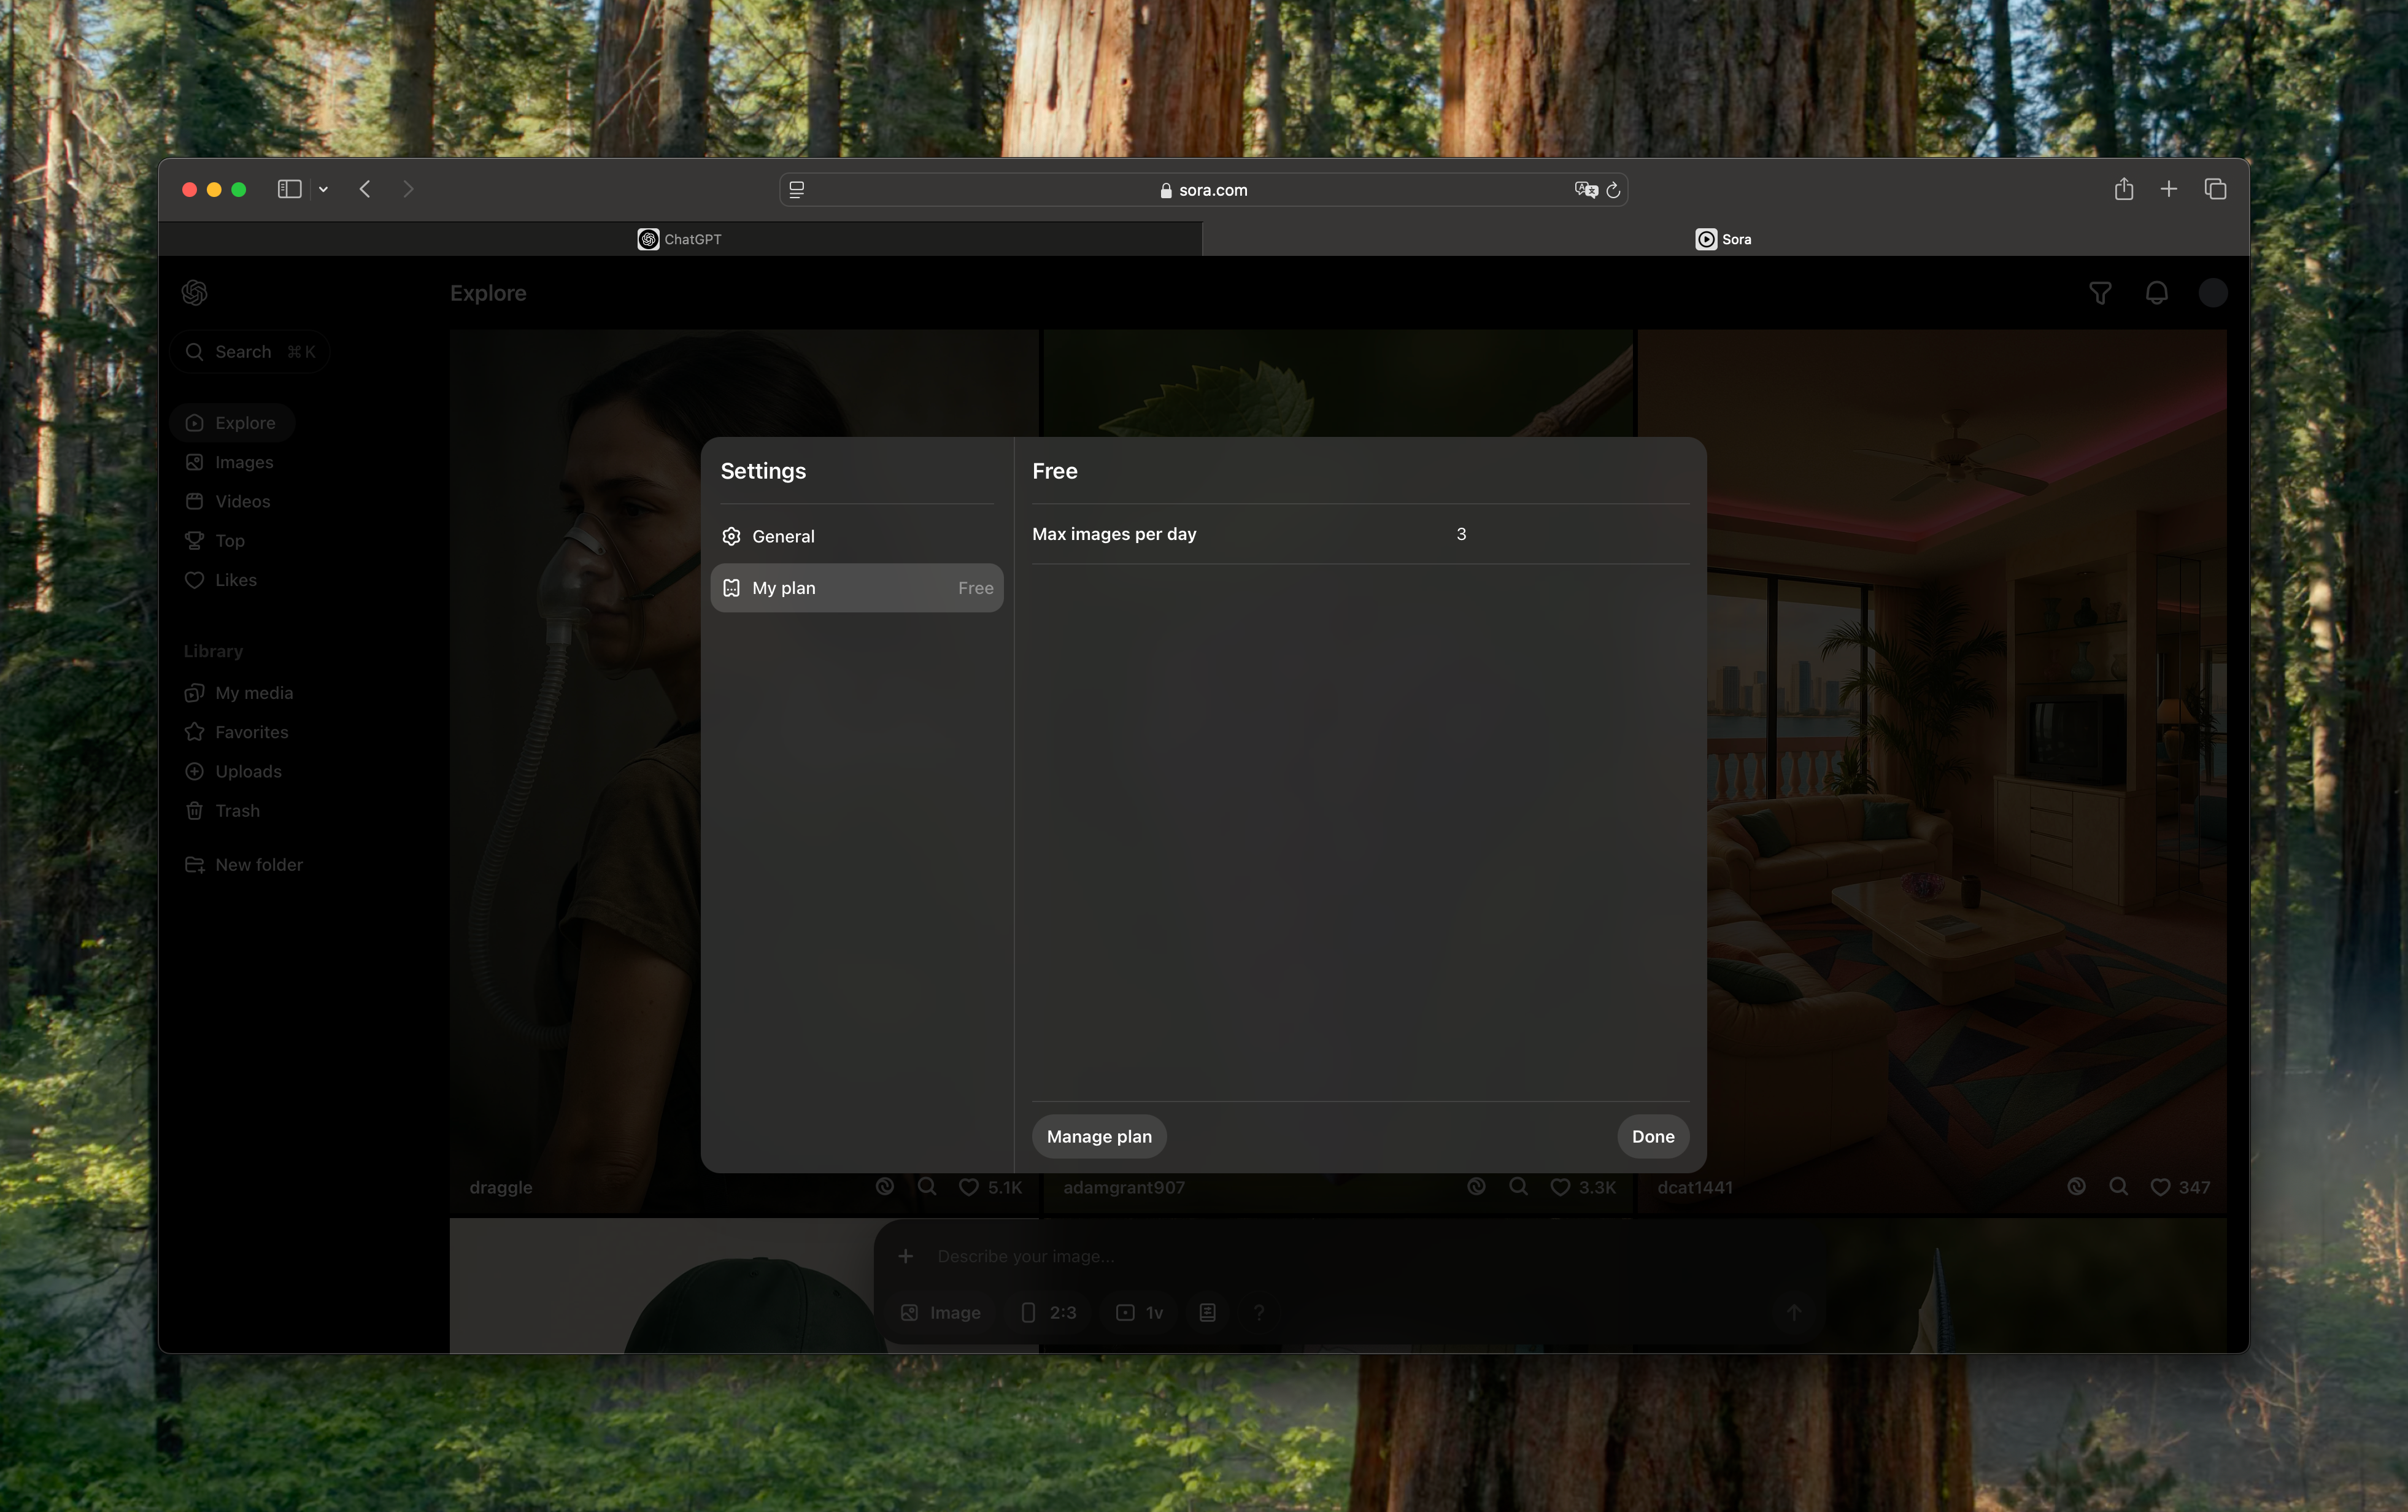Open the 2:3 aspect ratio dropdown
This screenshot has height=1512, width=2408.
[x=1049, y=1313]
